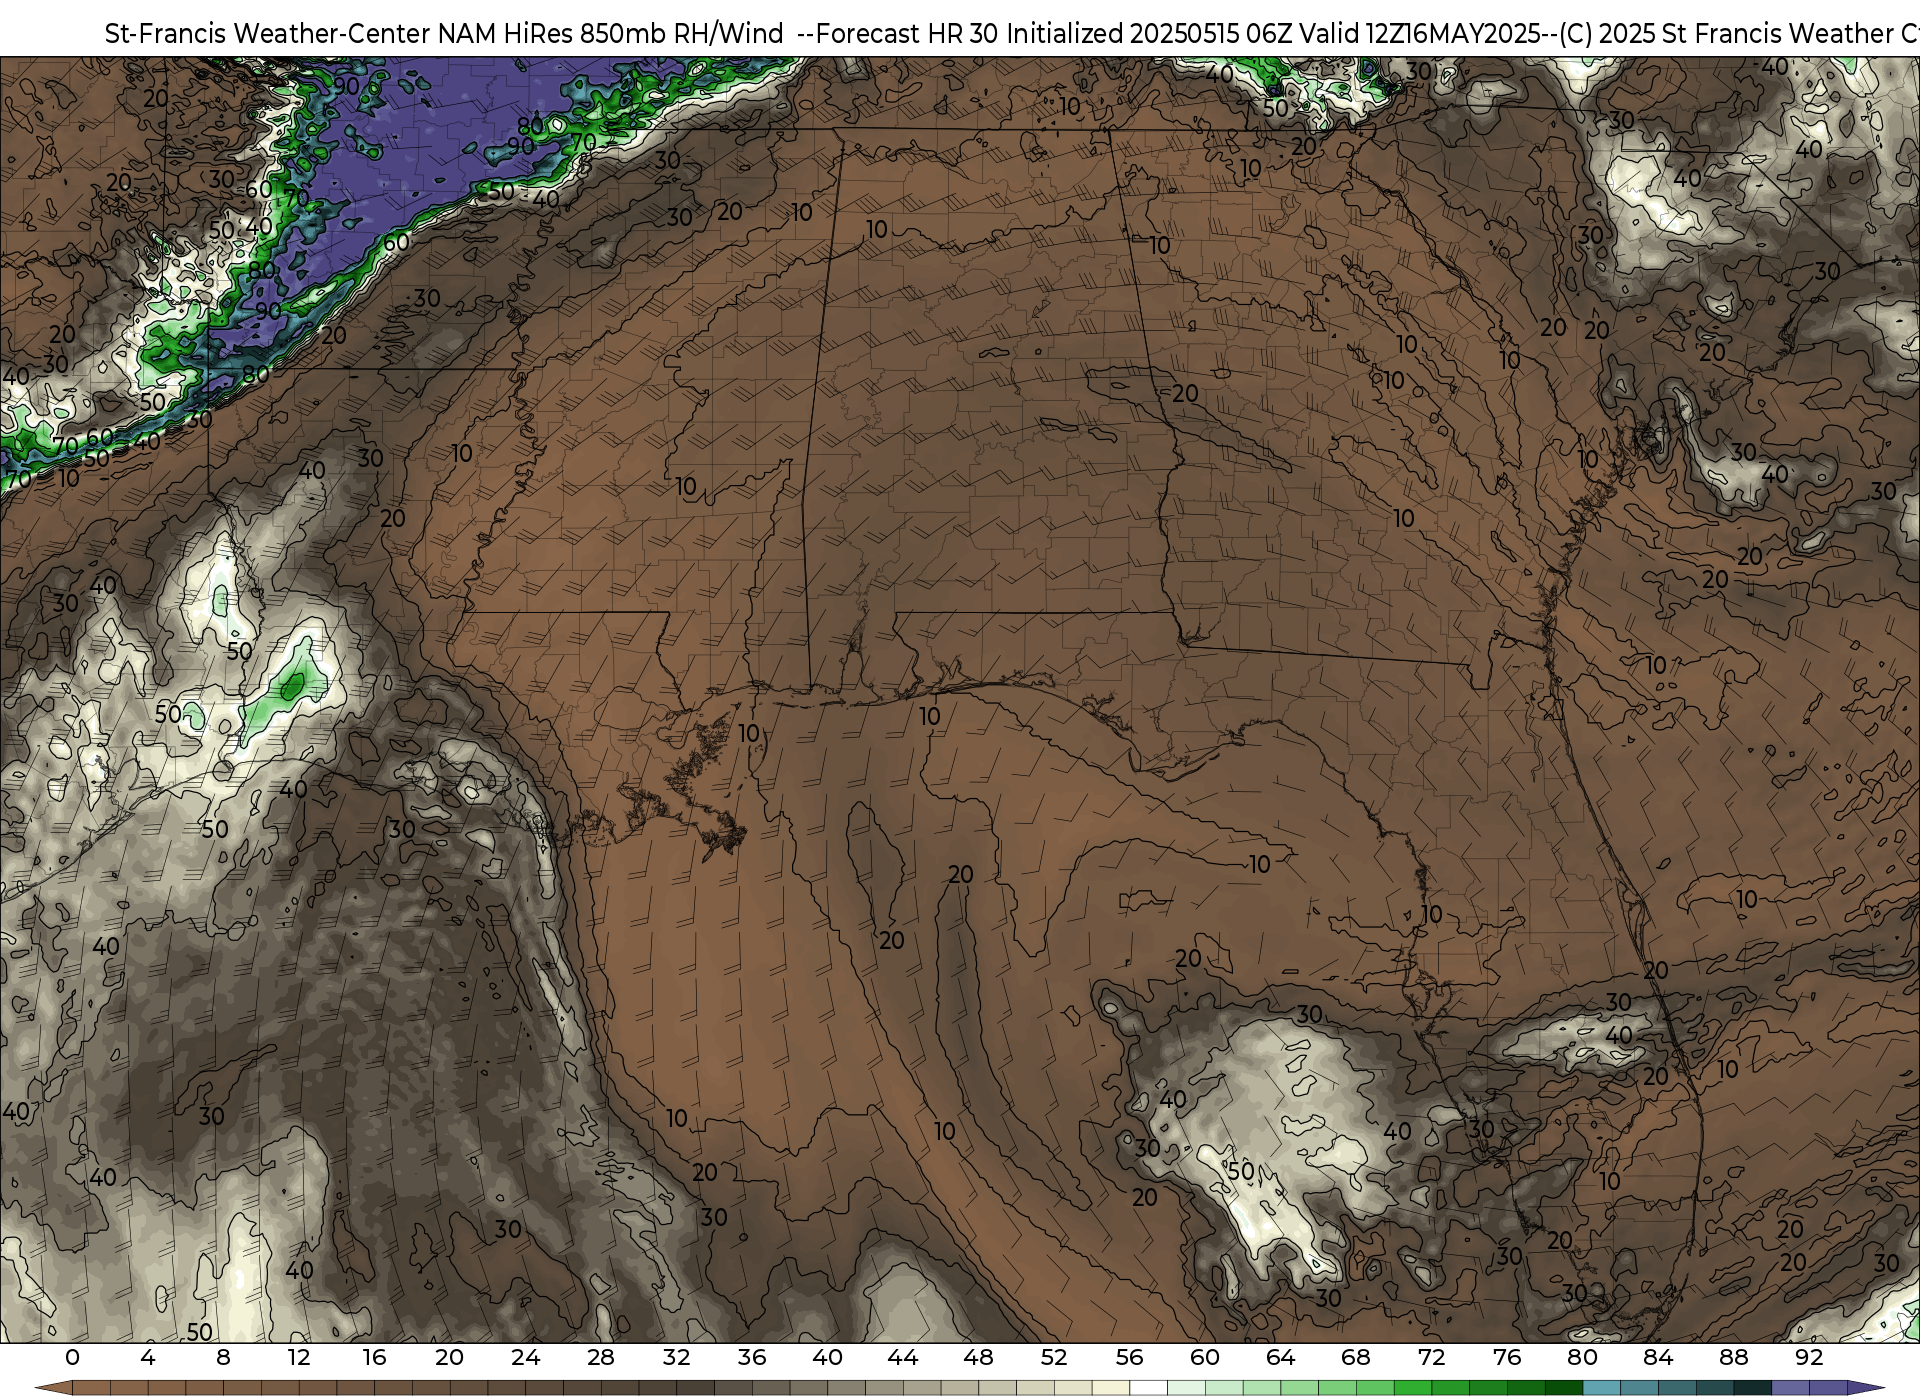Click the right purple arrow end of colorbar
The height and width of the screenshot is (1400, 1920).
tap(1865, 1389)
